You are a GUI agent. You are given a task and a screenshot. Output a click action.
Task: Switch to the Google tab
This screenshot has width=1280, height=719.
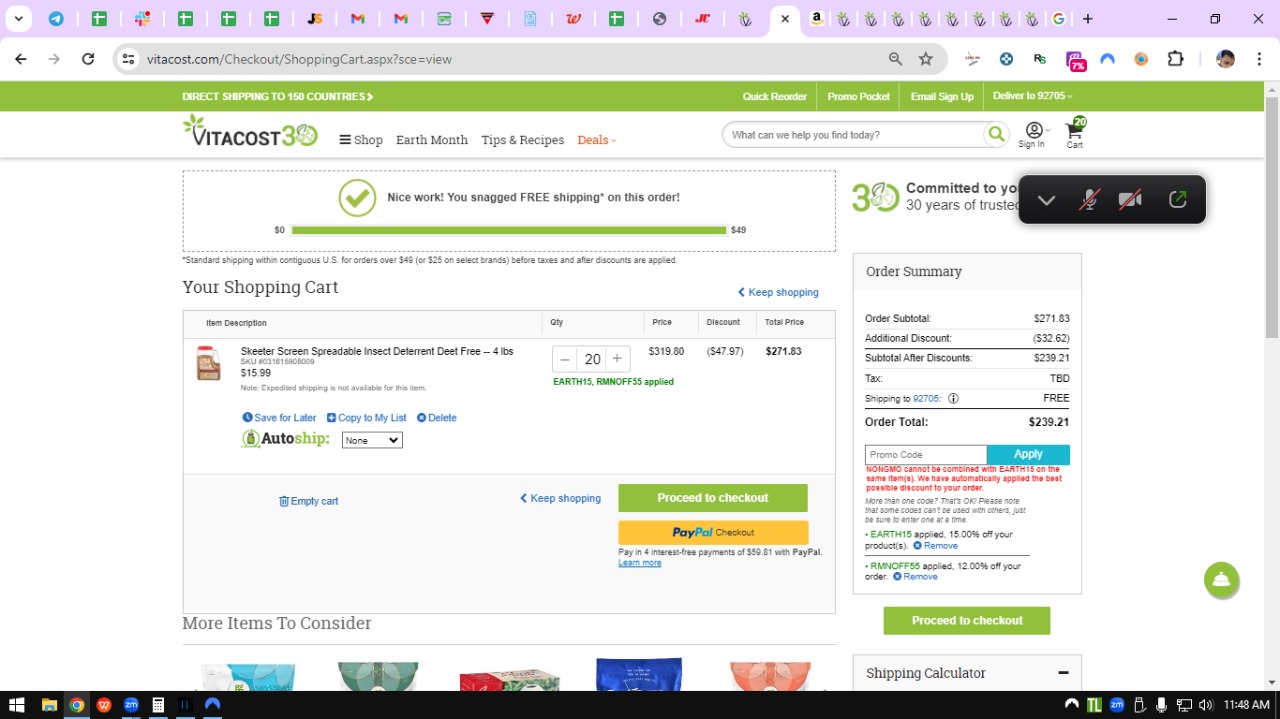point(1058,19)
